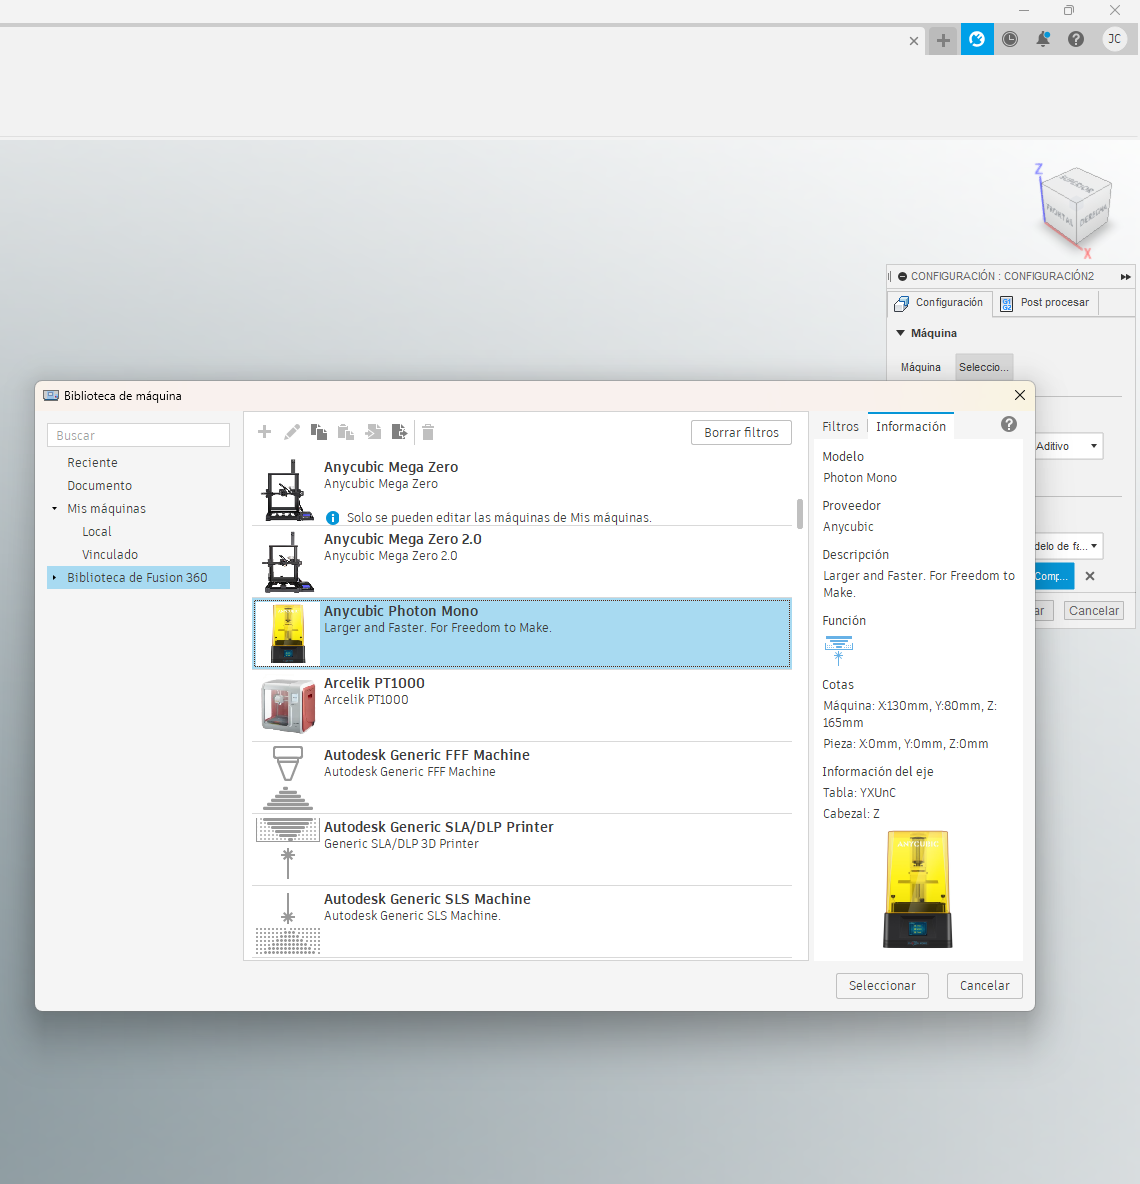The width and height of the screenshot is (1140, 1184).
Task: Select Vinculado under Mis máquinas
Action: tap(110, 554)
